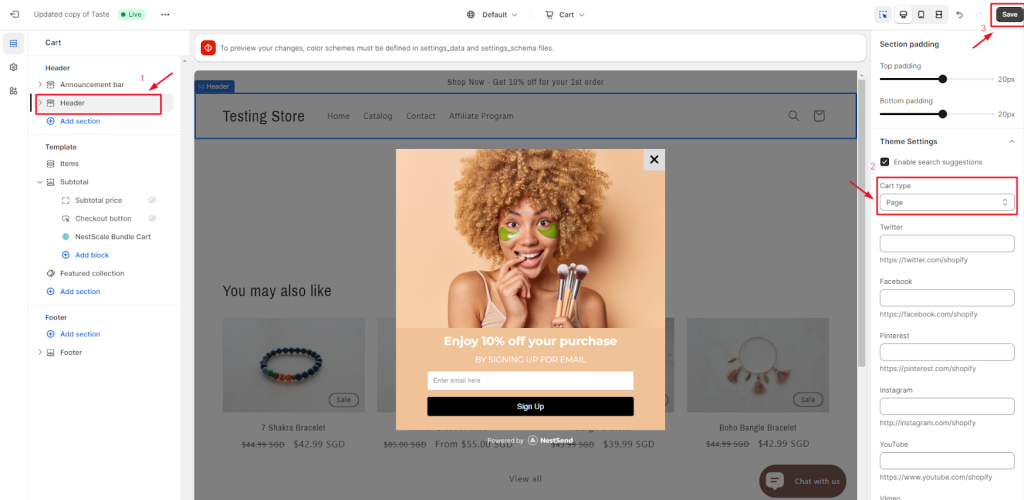Click the YouTube URL input field
Viewport: 1024px width, 500px height.
coord(947,460)
